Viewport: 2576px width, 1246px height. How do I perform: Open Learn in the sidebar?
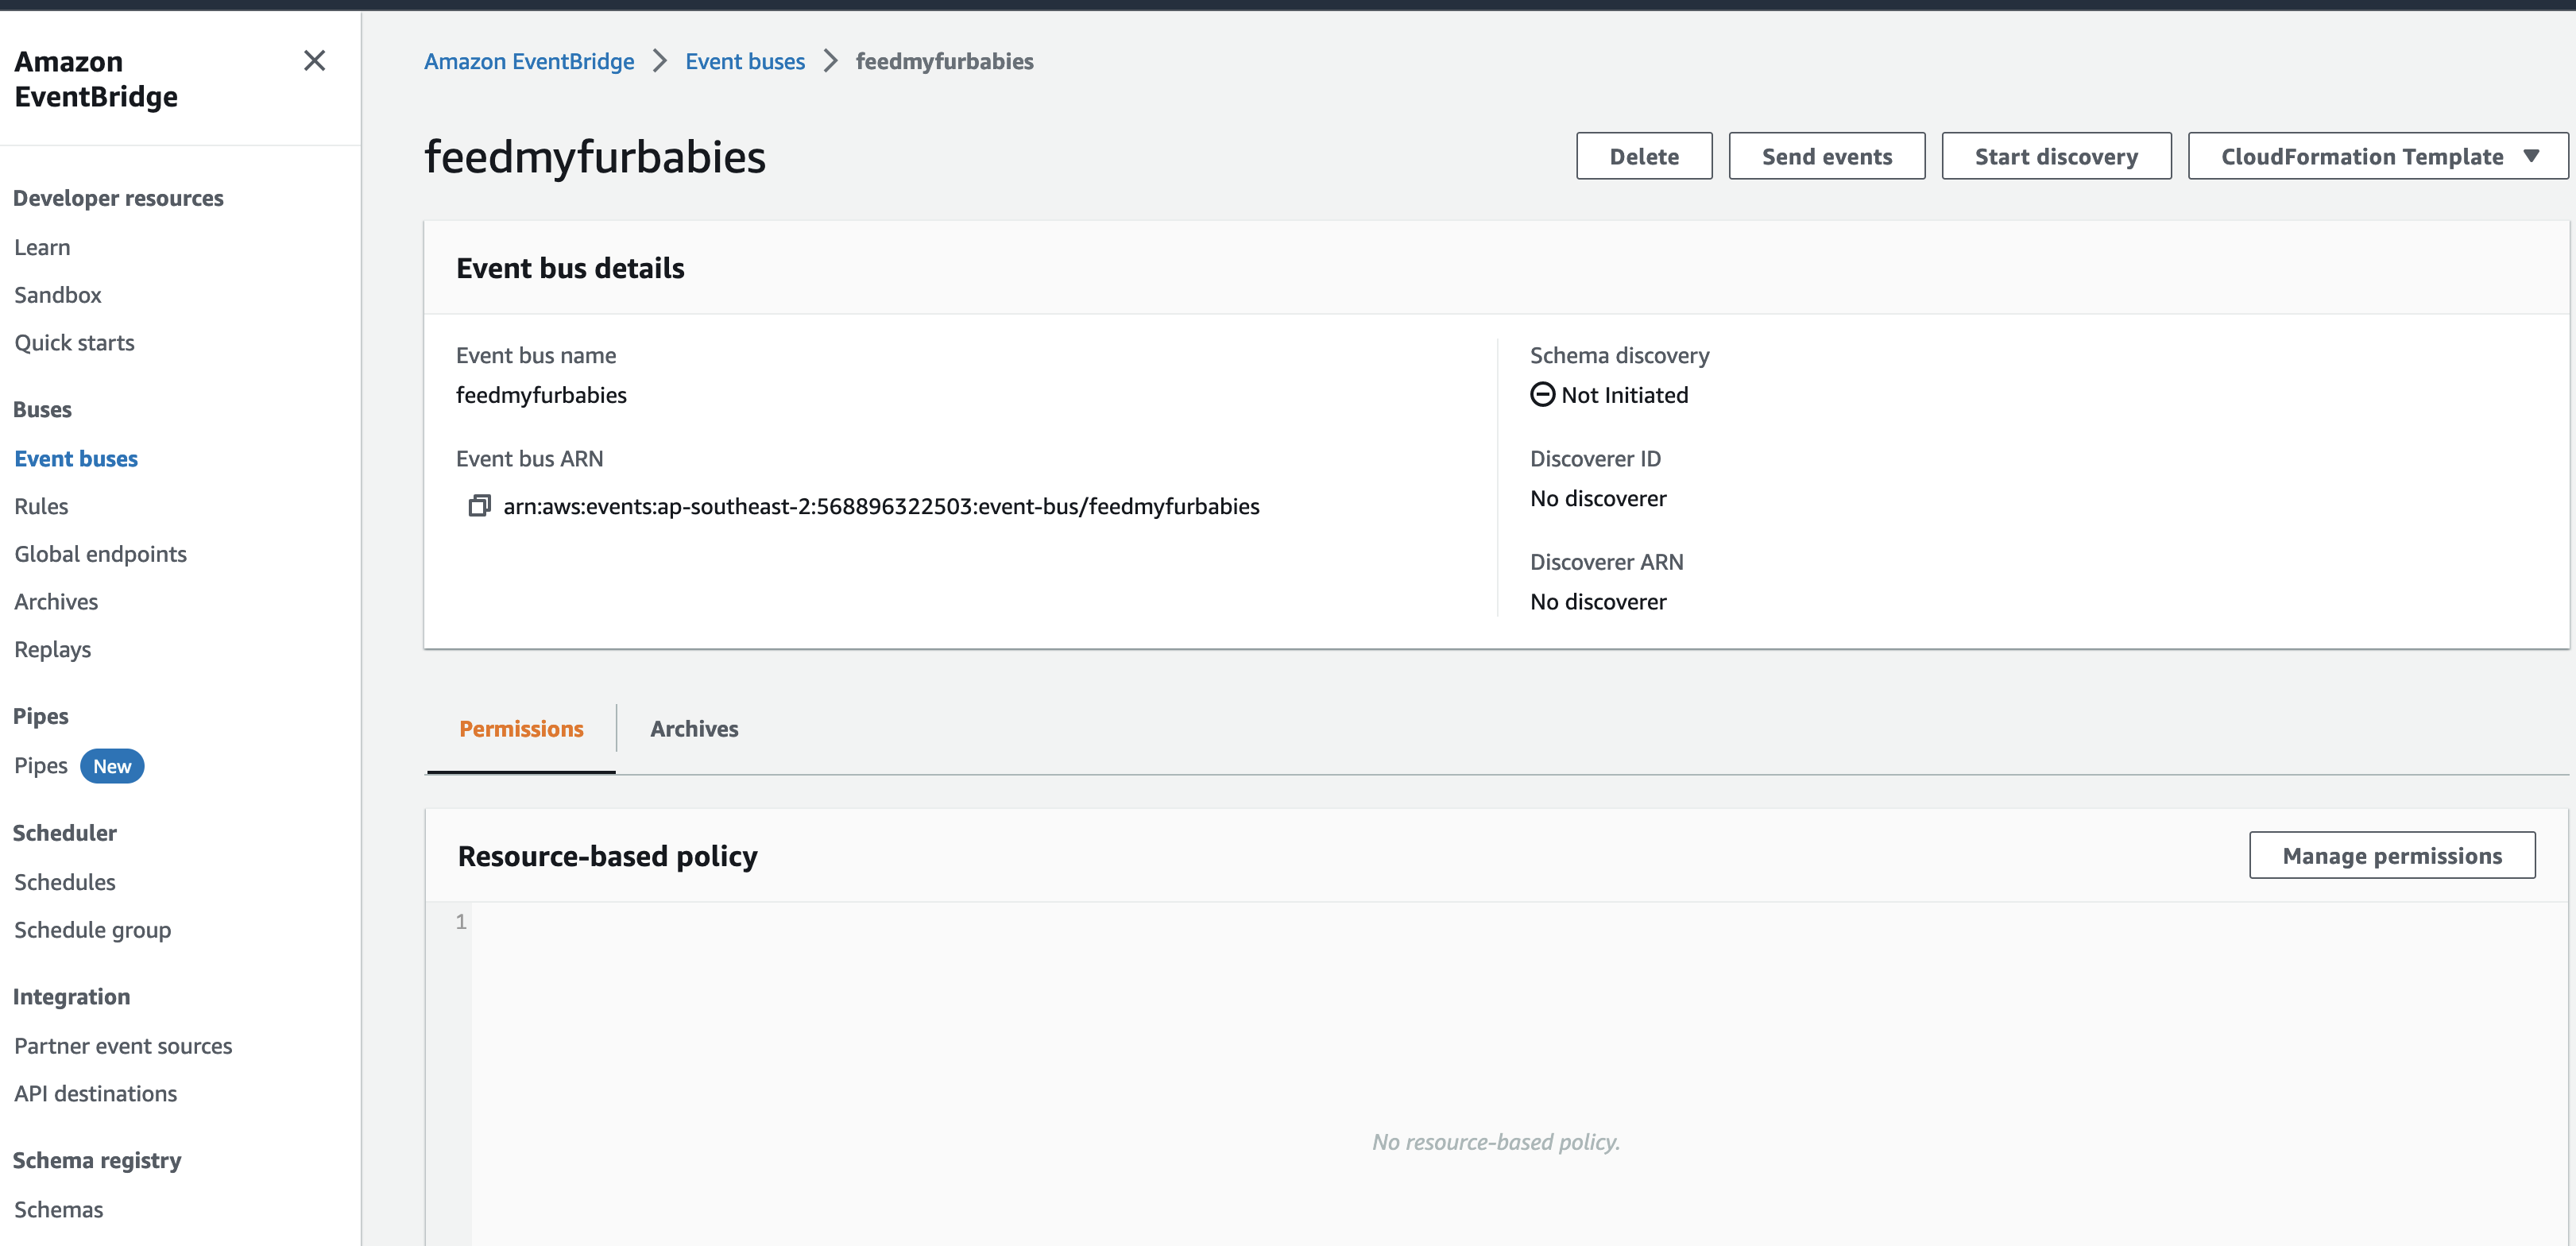point(42,247)
